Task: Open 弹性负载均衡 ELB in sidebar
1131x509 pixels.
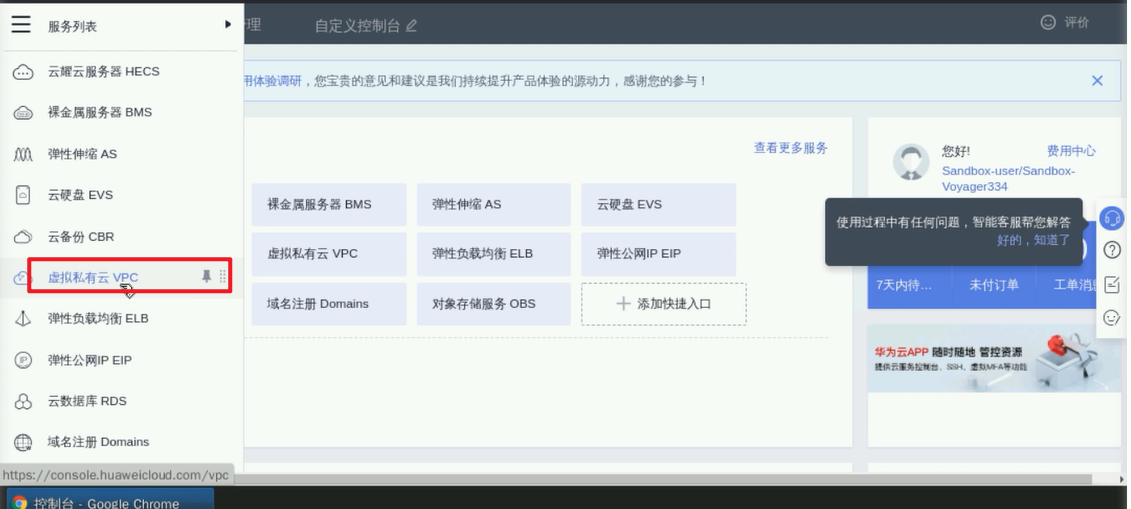Action: point(98,319)
